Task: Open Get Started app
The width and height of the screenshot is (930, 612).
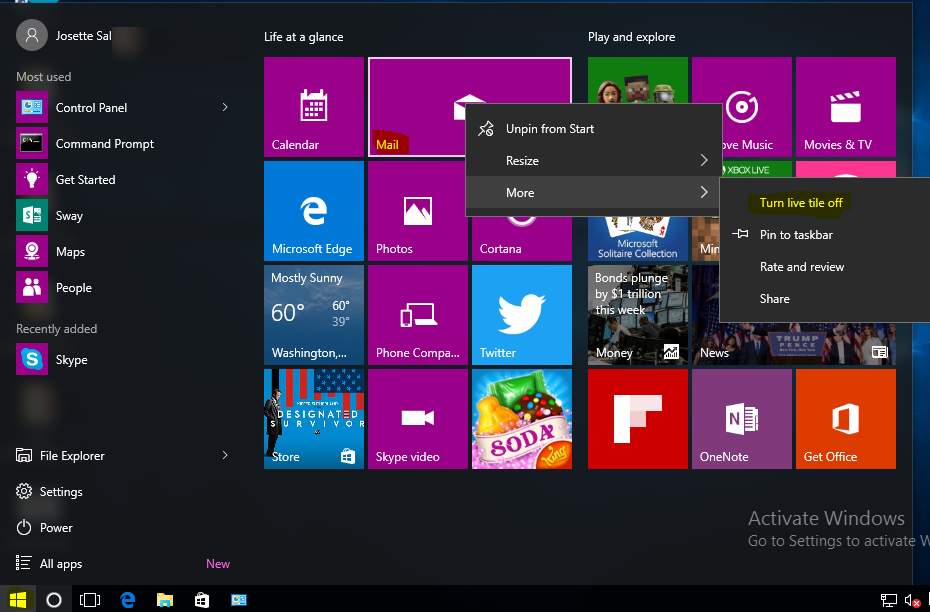Action: (123, 180)
